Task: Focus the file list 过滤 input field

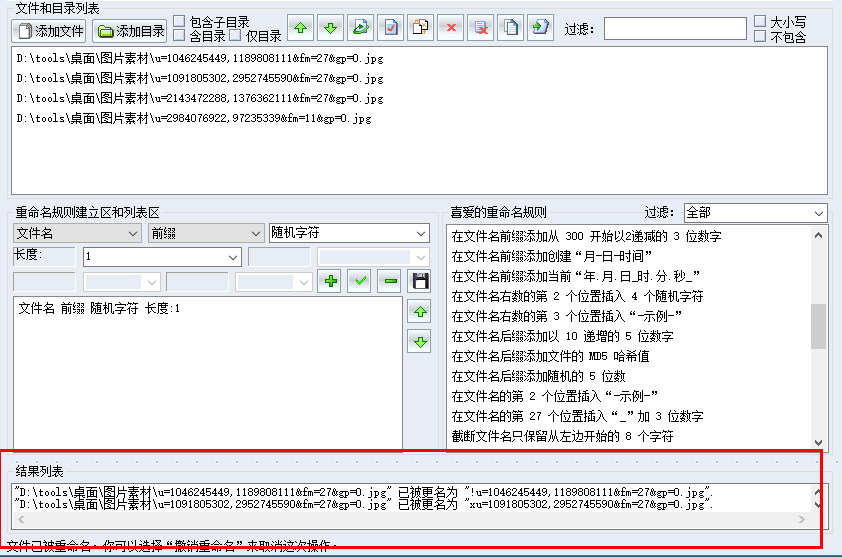Action: 675,28
